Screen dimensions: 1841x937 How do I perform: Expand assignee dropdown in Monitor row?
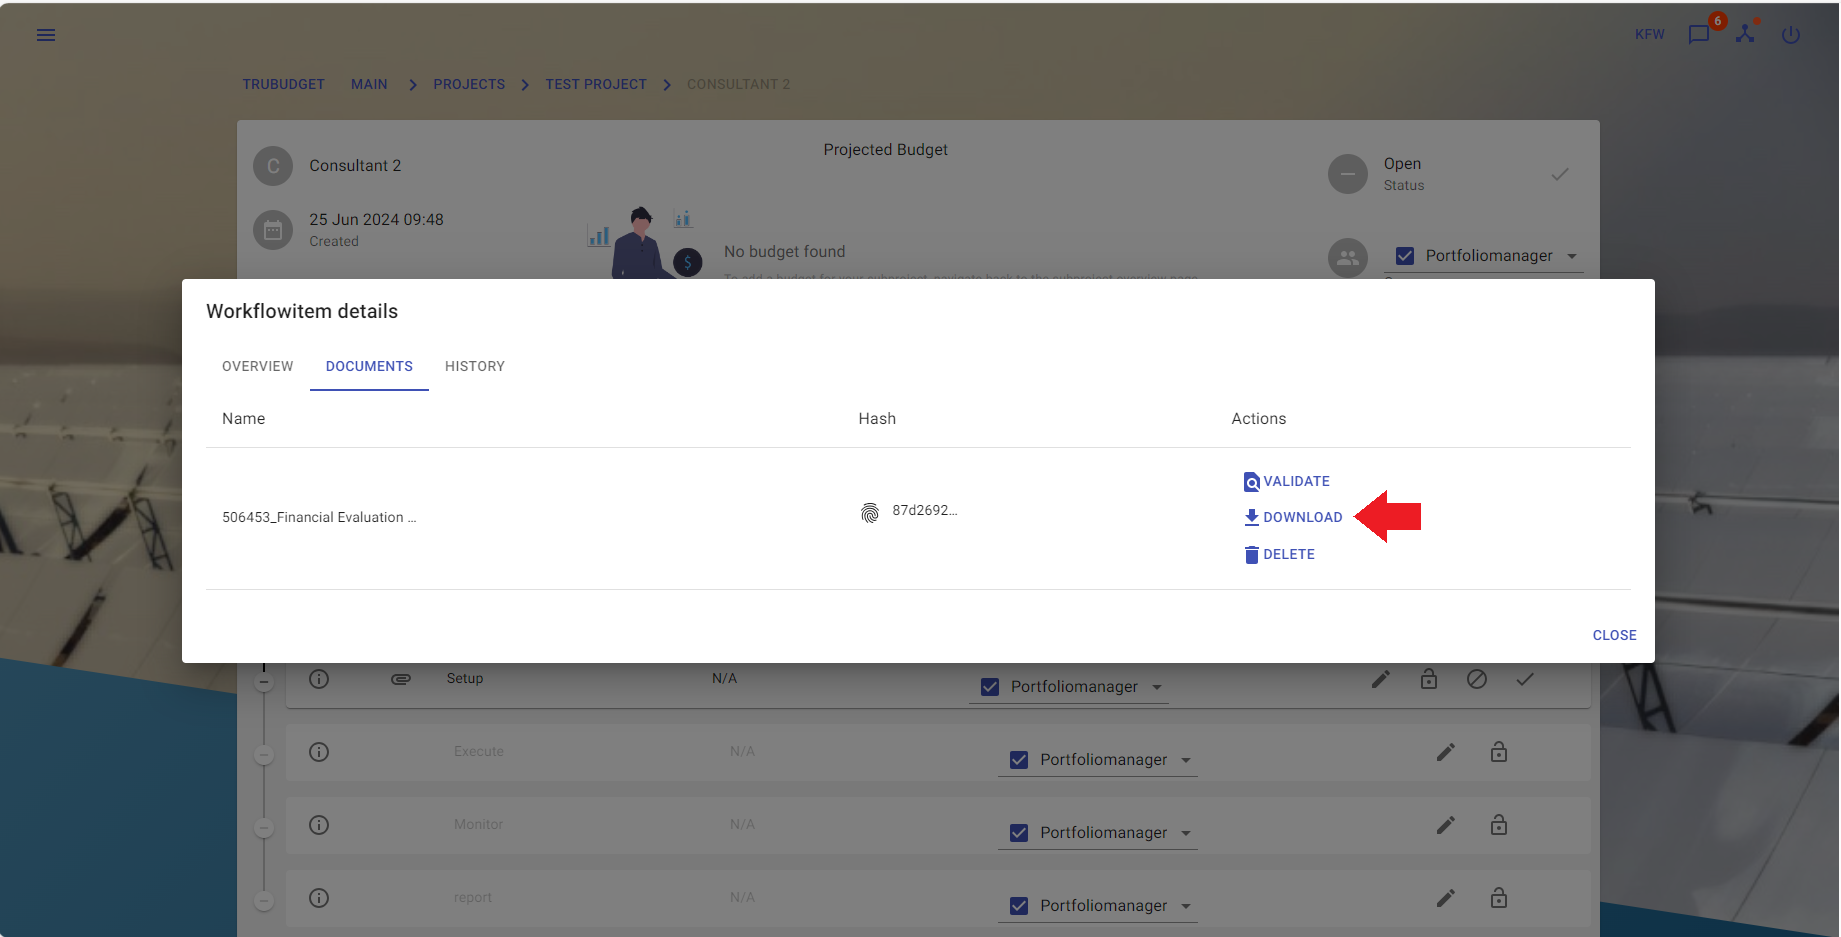(1186, 833)
